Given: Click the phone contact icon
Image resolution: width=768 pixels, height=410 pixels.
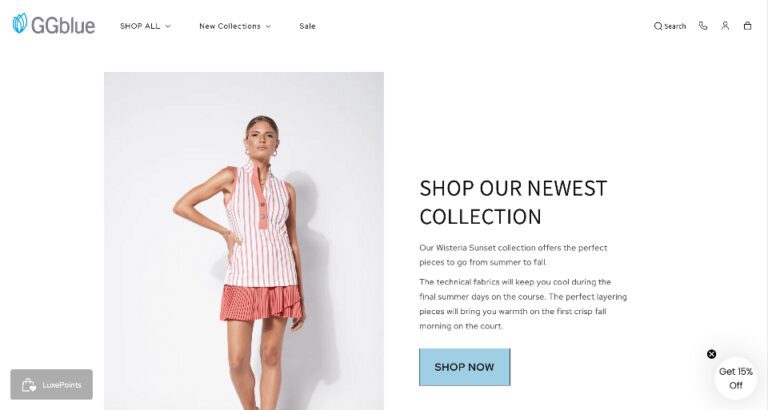Looking at the screenshot, I should click(x=703, y=26).
